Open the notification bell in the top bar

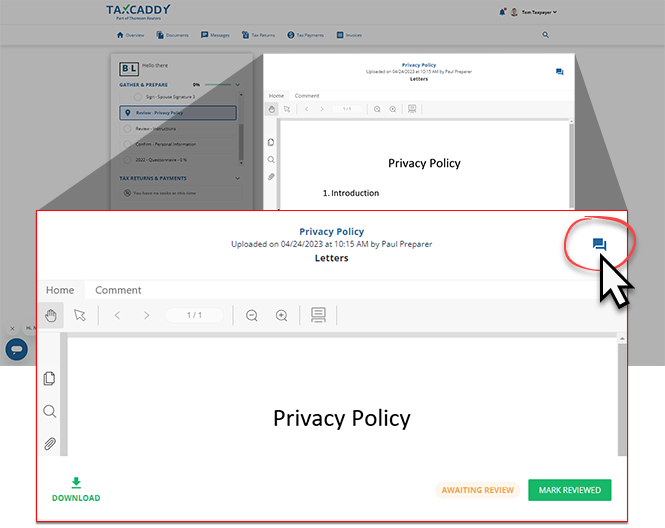pos(502,12)
